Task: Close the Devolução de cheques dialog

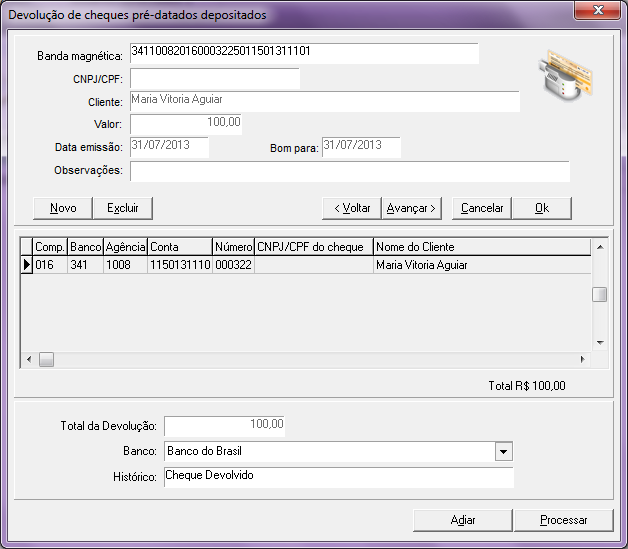Action: click(598, 10)
